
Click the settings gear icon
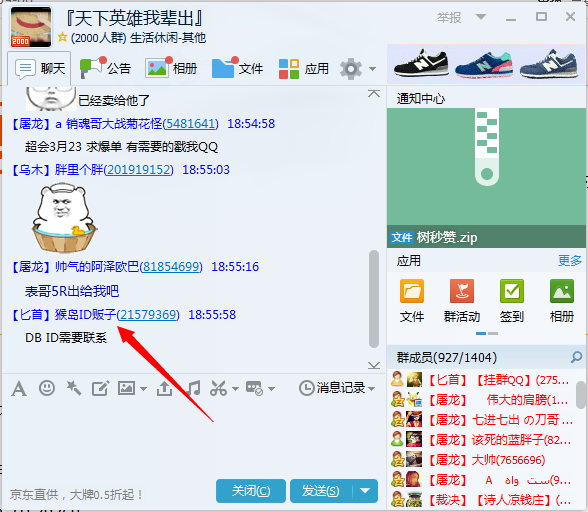(x=351, y=69)
